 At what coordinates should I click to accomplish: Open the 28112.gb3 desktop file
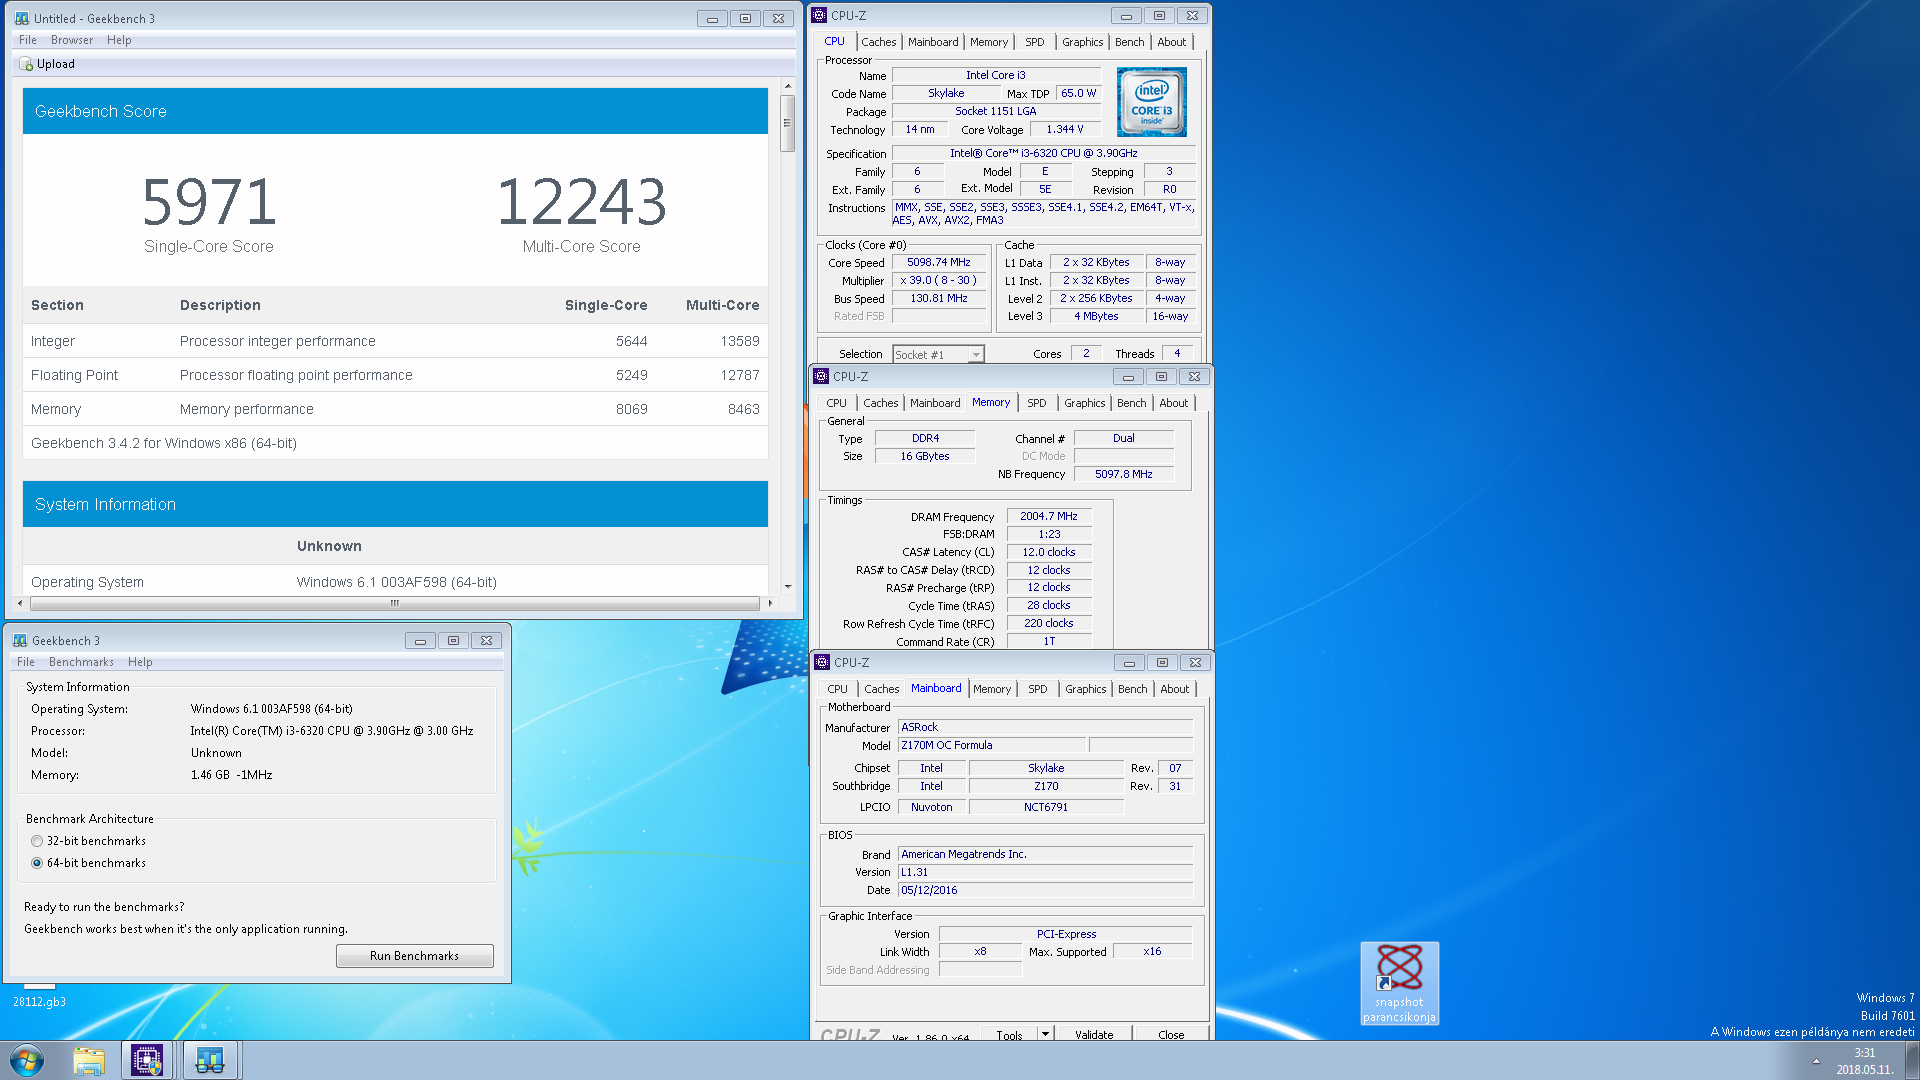(x=39, y=995)
